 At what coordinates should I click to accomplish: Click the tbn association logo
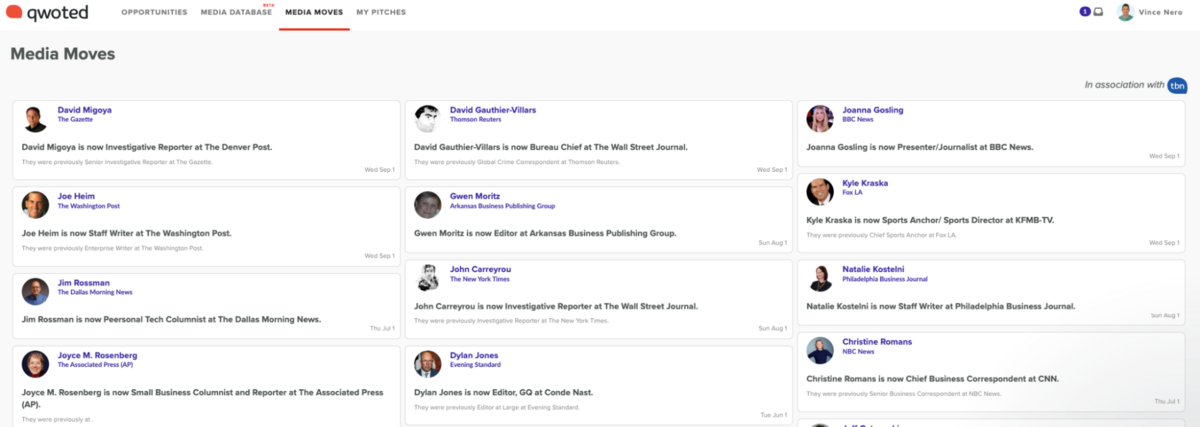coord(1178,85)
